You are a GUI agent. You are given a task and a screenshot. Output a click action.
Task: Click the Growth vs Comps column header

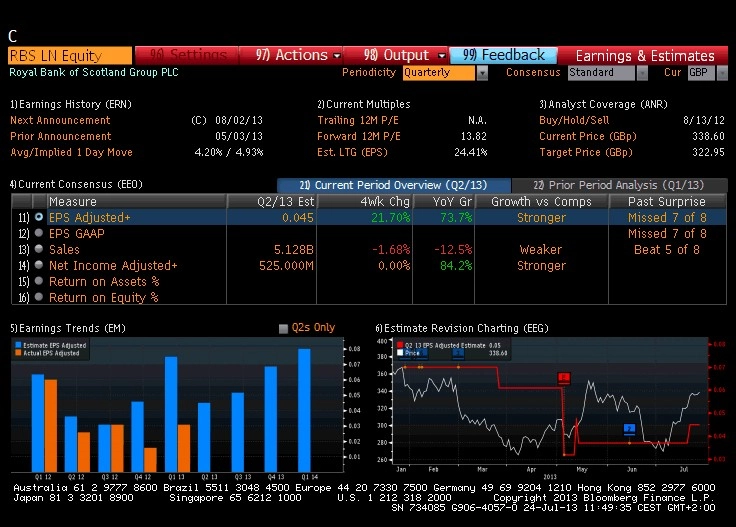[541, 201]
